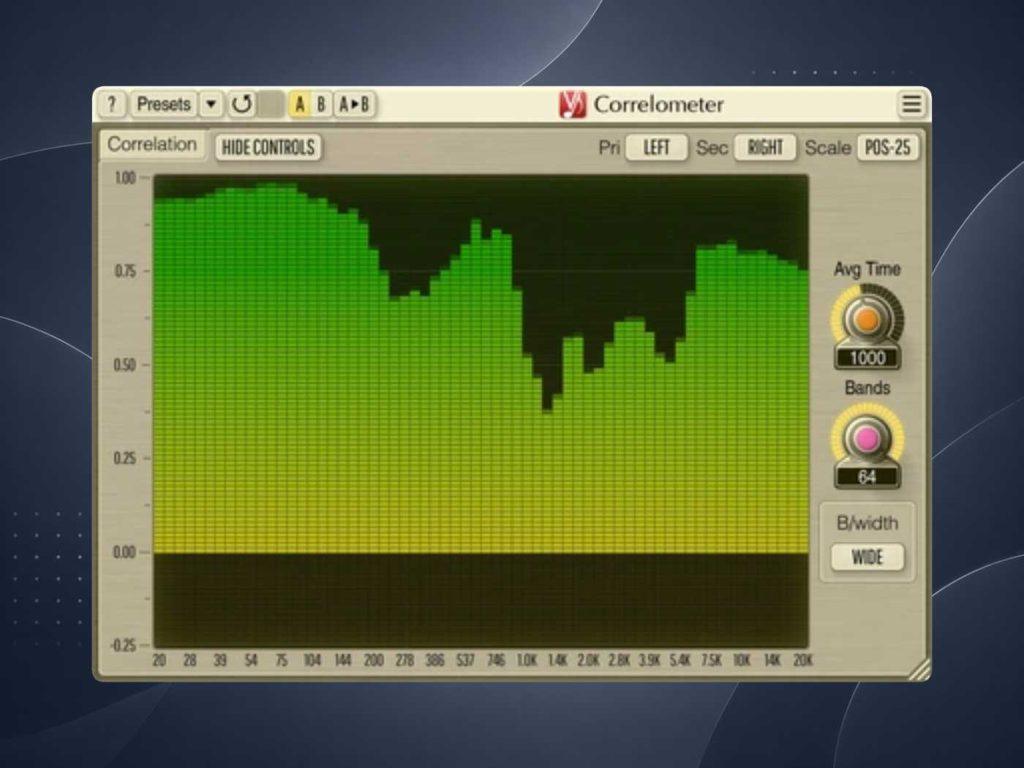Click the 20 frequency axis label

click(159, 661)
